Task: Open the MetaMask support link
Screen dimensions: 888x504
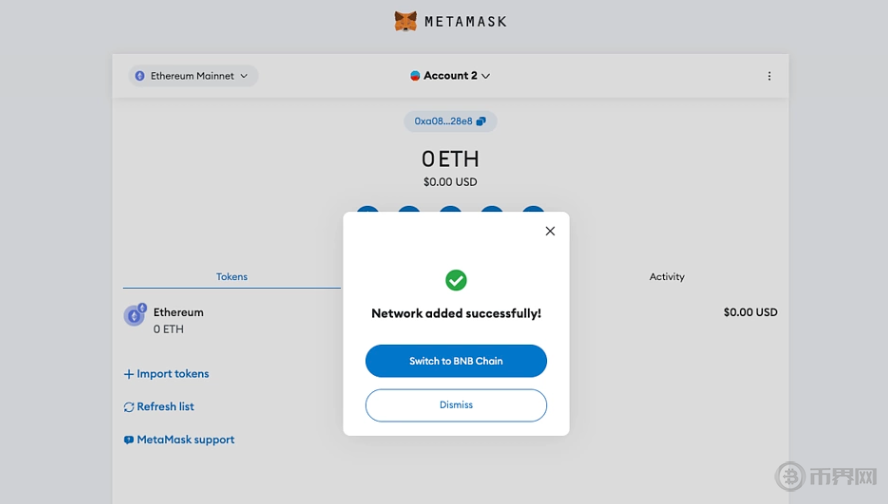Action: [185, 440]
